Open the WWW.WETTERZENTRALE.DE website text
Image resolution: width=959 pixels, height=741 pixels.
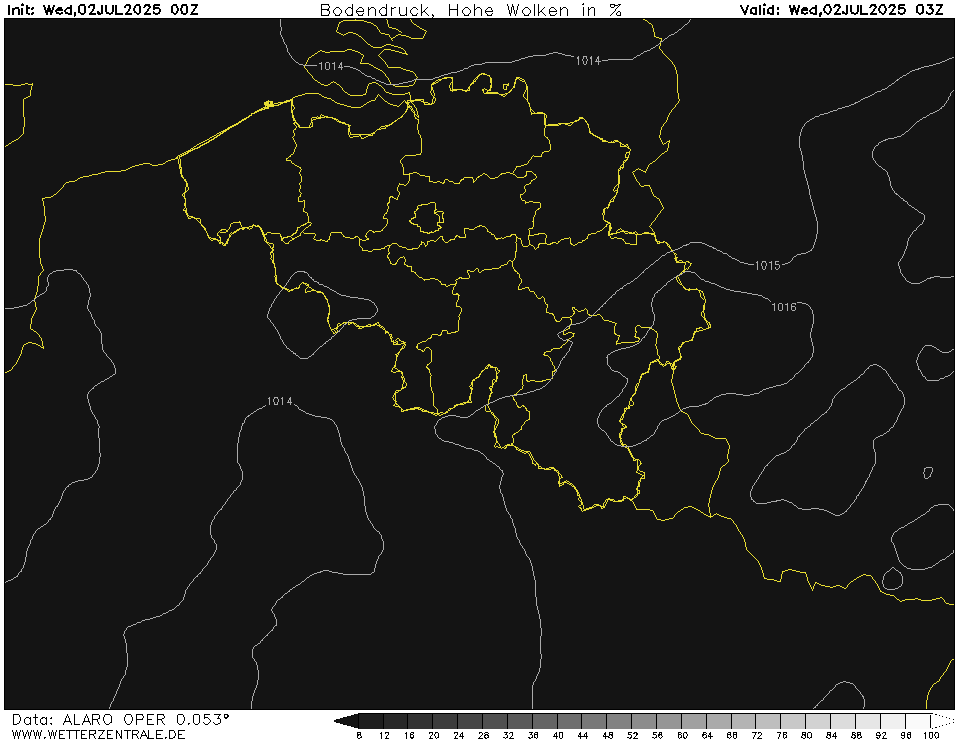(98, 734)
